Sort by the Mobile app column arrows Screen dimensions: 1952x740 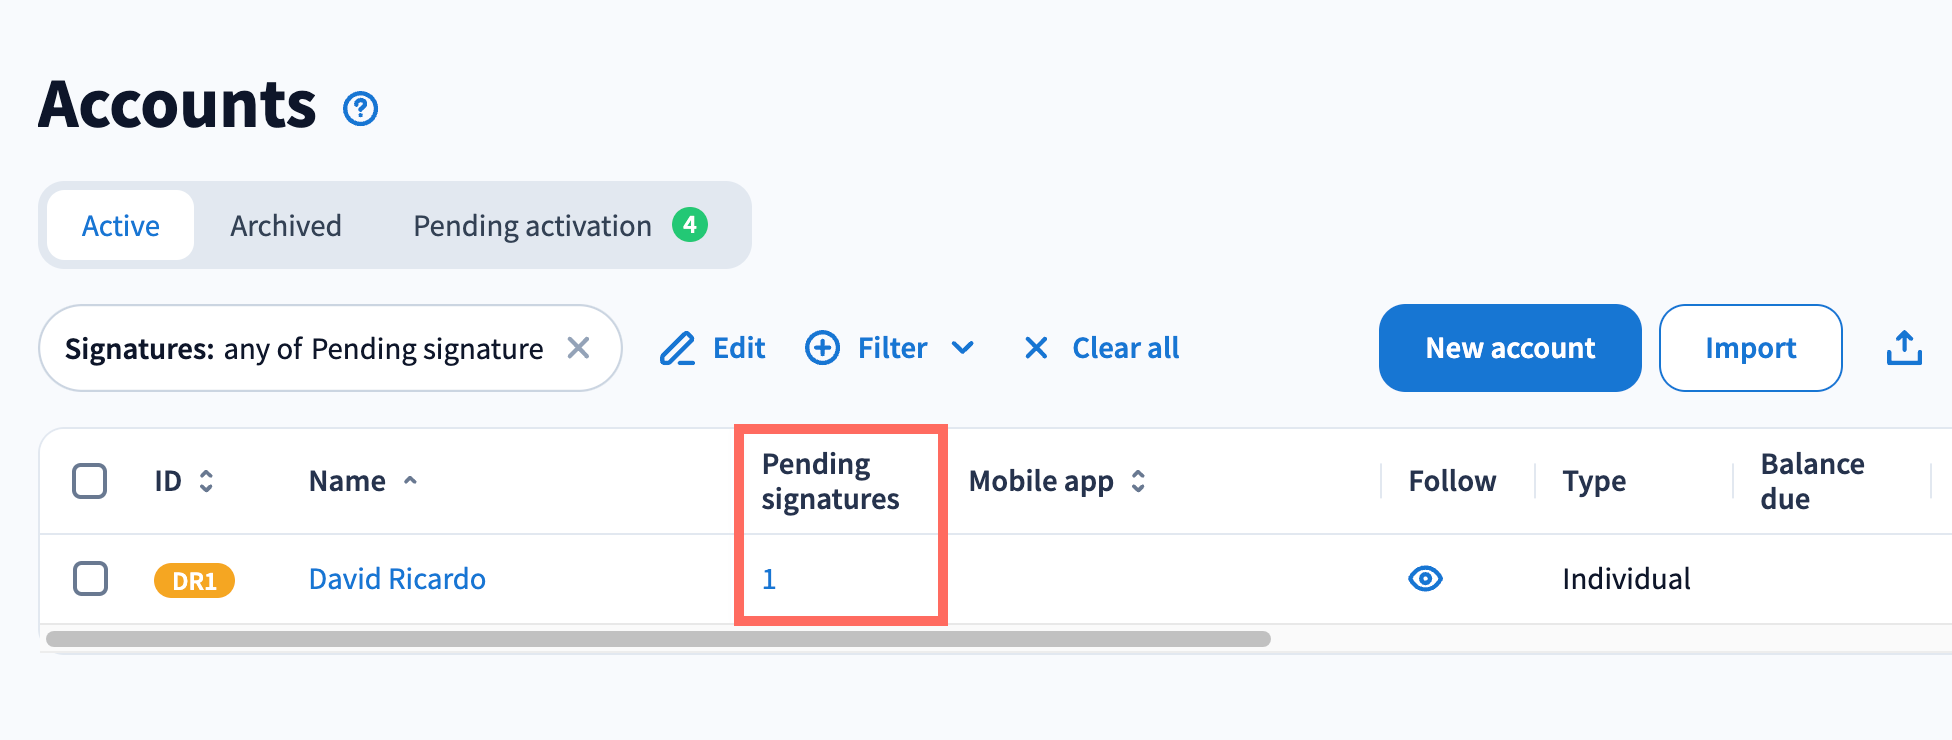(x=1138, y=481)
